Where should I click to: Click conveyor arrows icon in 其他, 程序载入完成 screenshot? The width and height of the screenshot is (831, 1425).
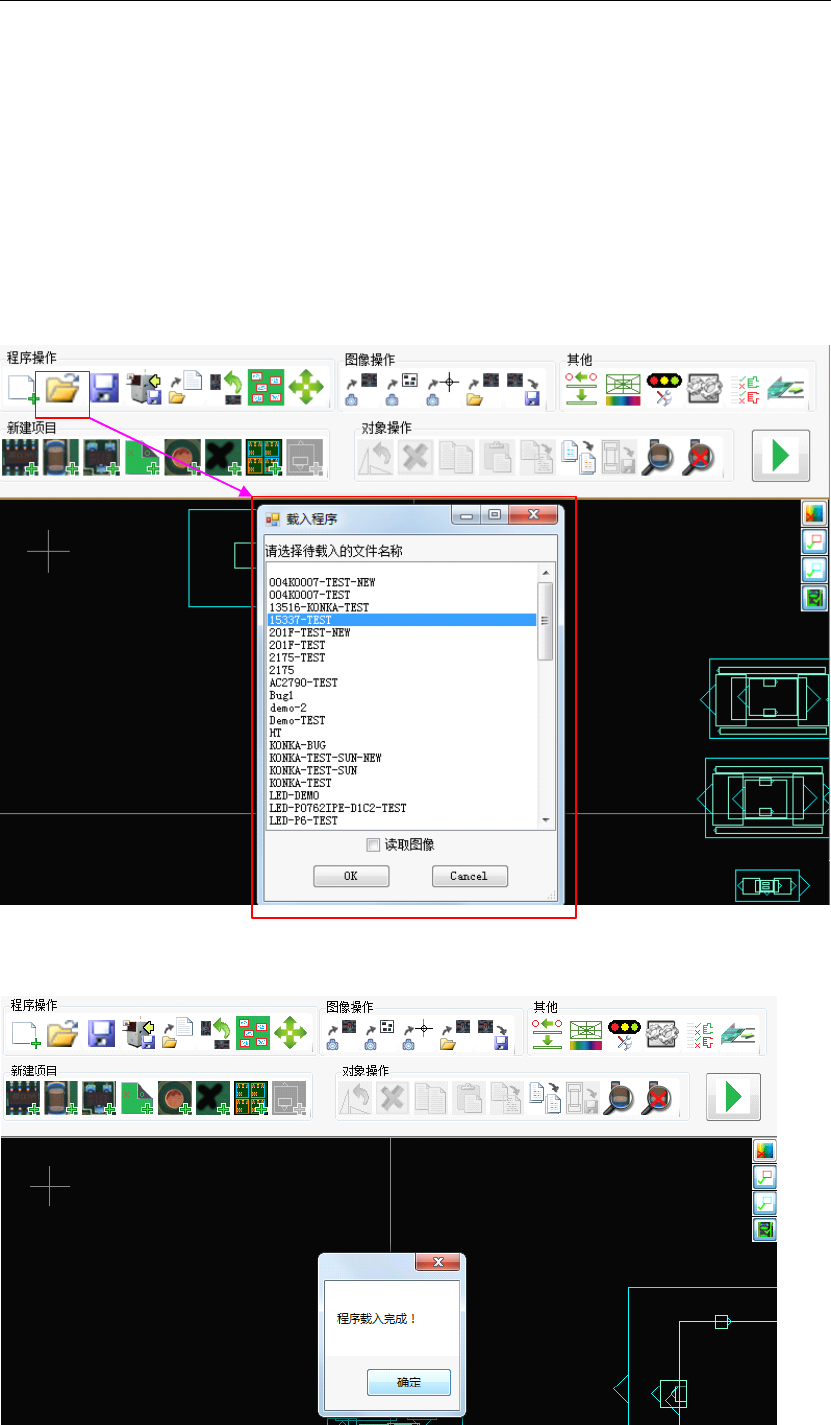click(x=545, y=1033)
